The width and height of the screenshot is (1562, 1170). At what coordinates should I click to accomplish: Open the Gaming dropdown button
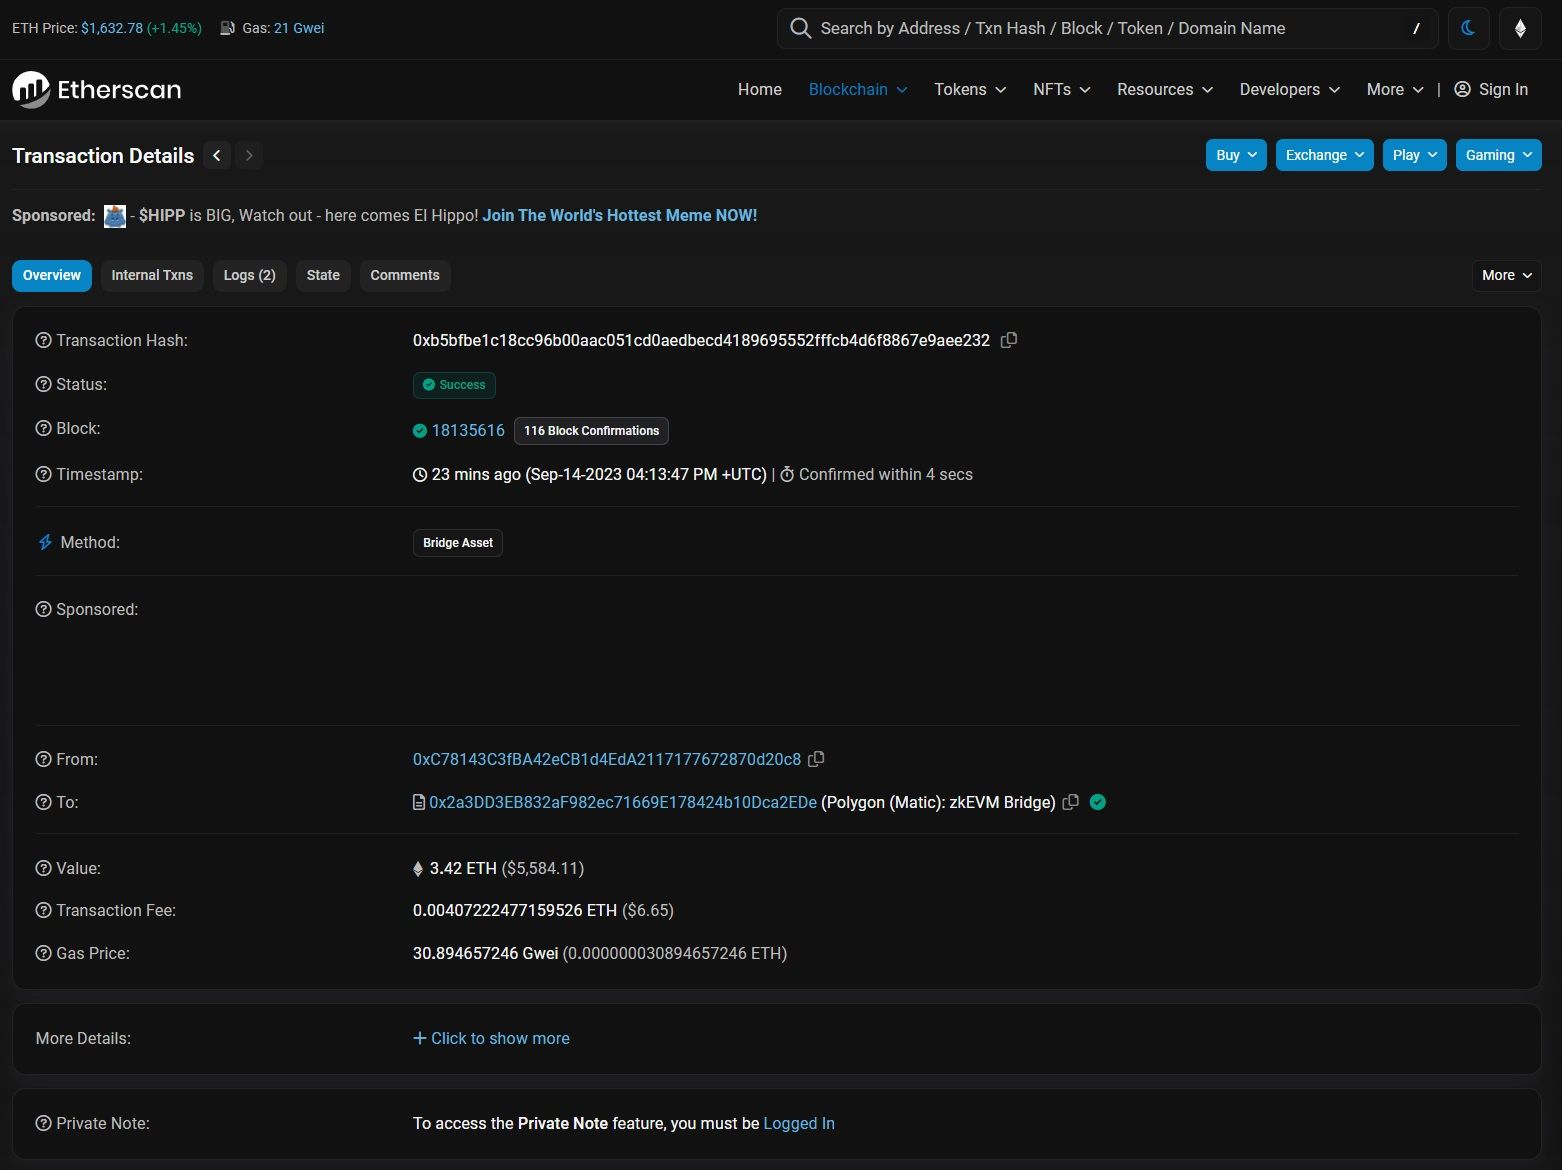pos(1498,155)
